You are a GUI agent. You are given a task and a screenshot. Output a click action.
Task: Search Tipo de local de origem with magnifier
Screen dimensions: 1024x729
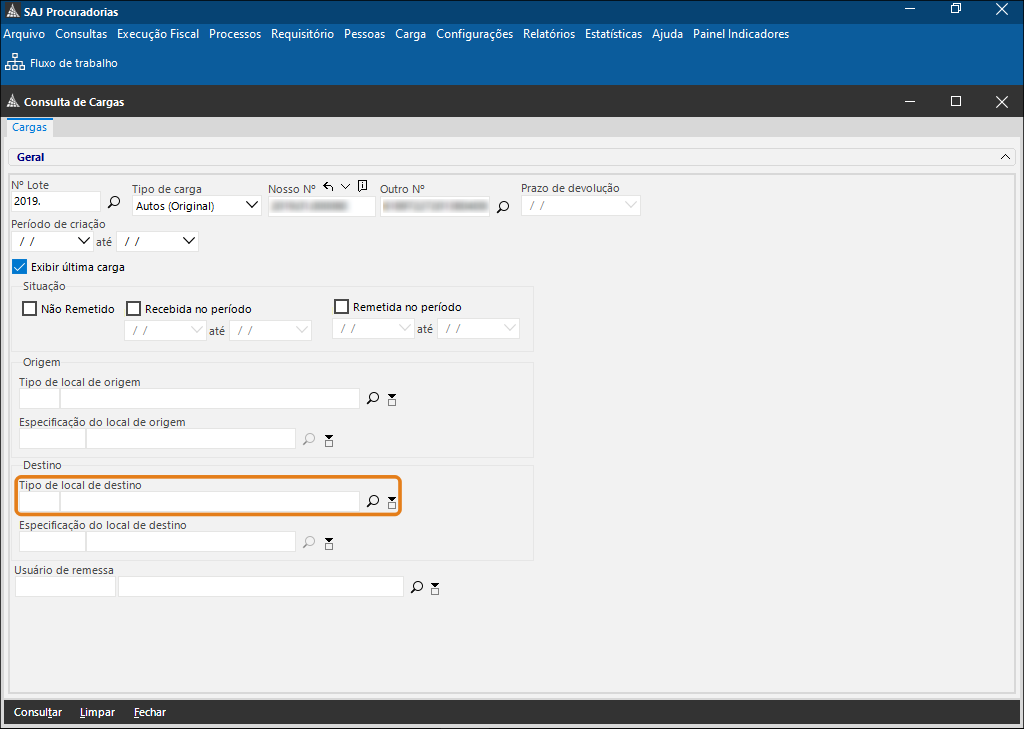(373, 399)
